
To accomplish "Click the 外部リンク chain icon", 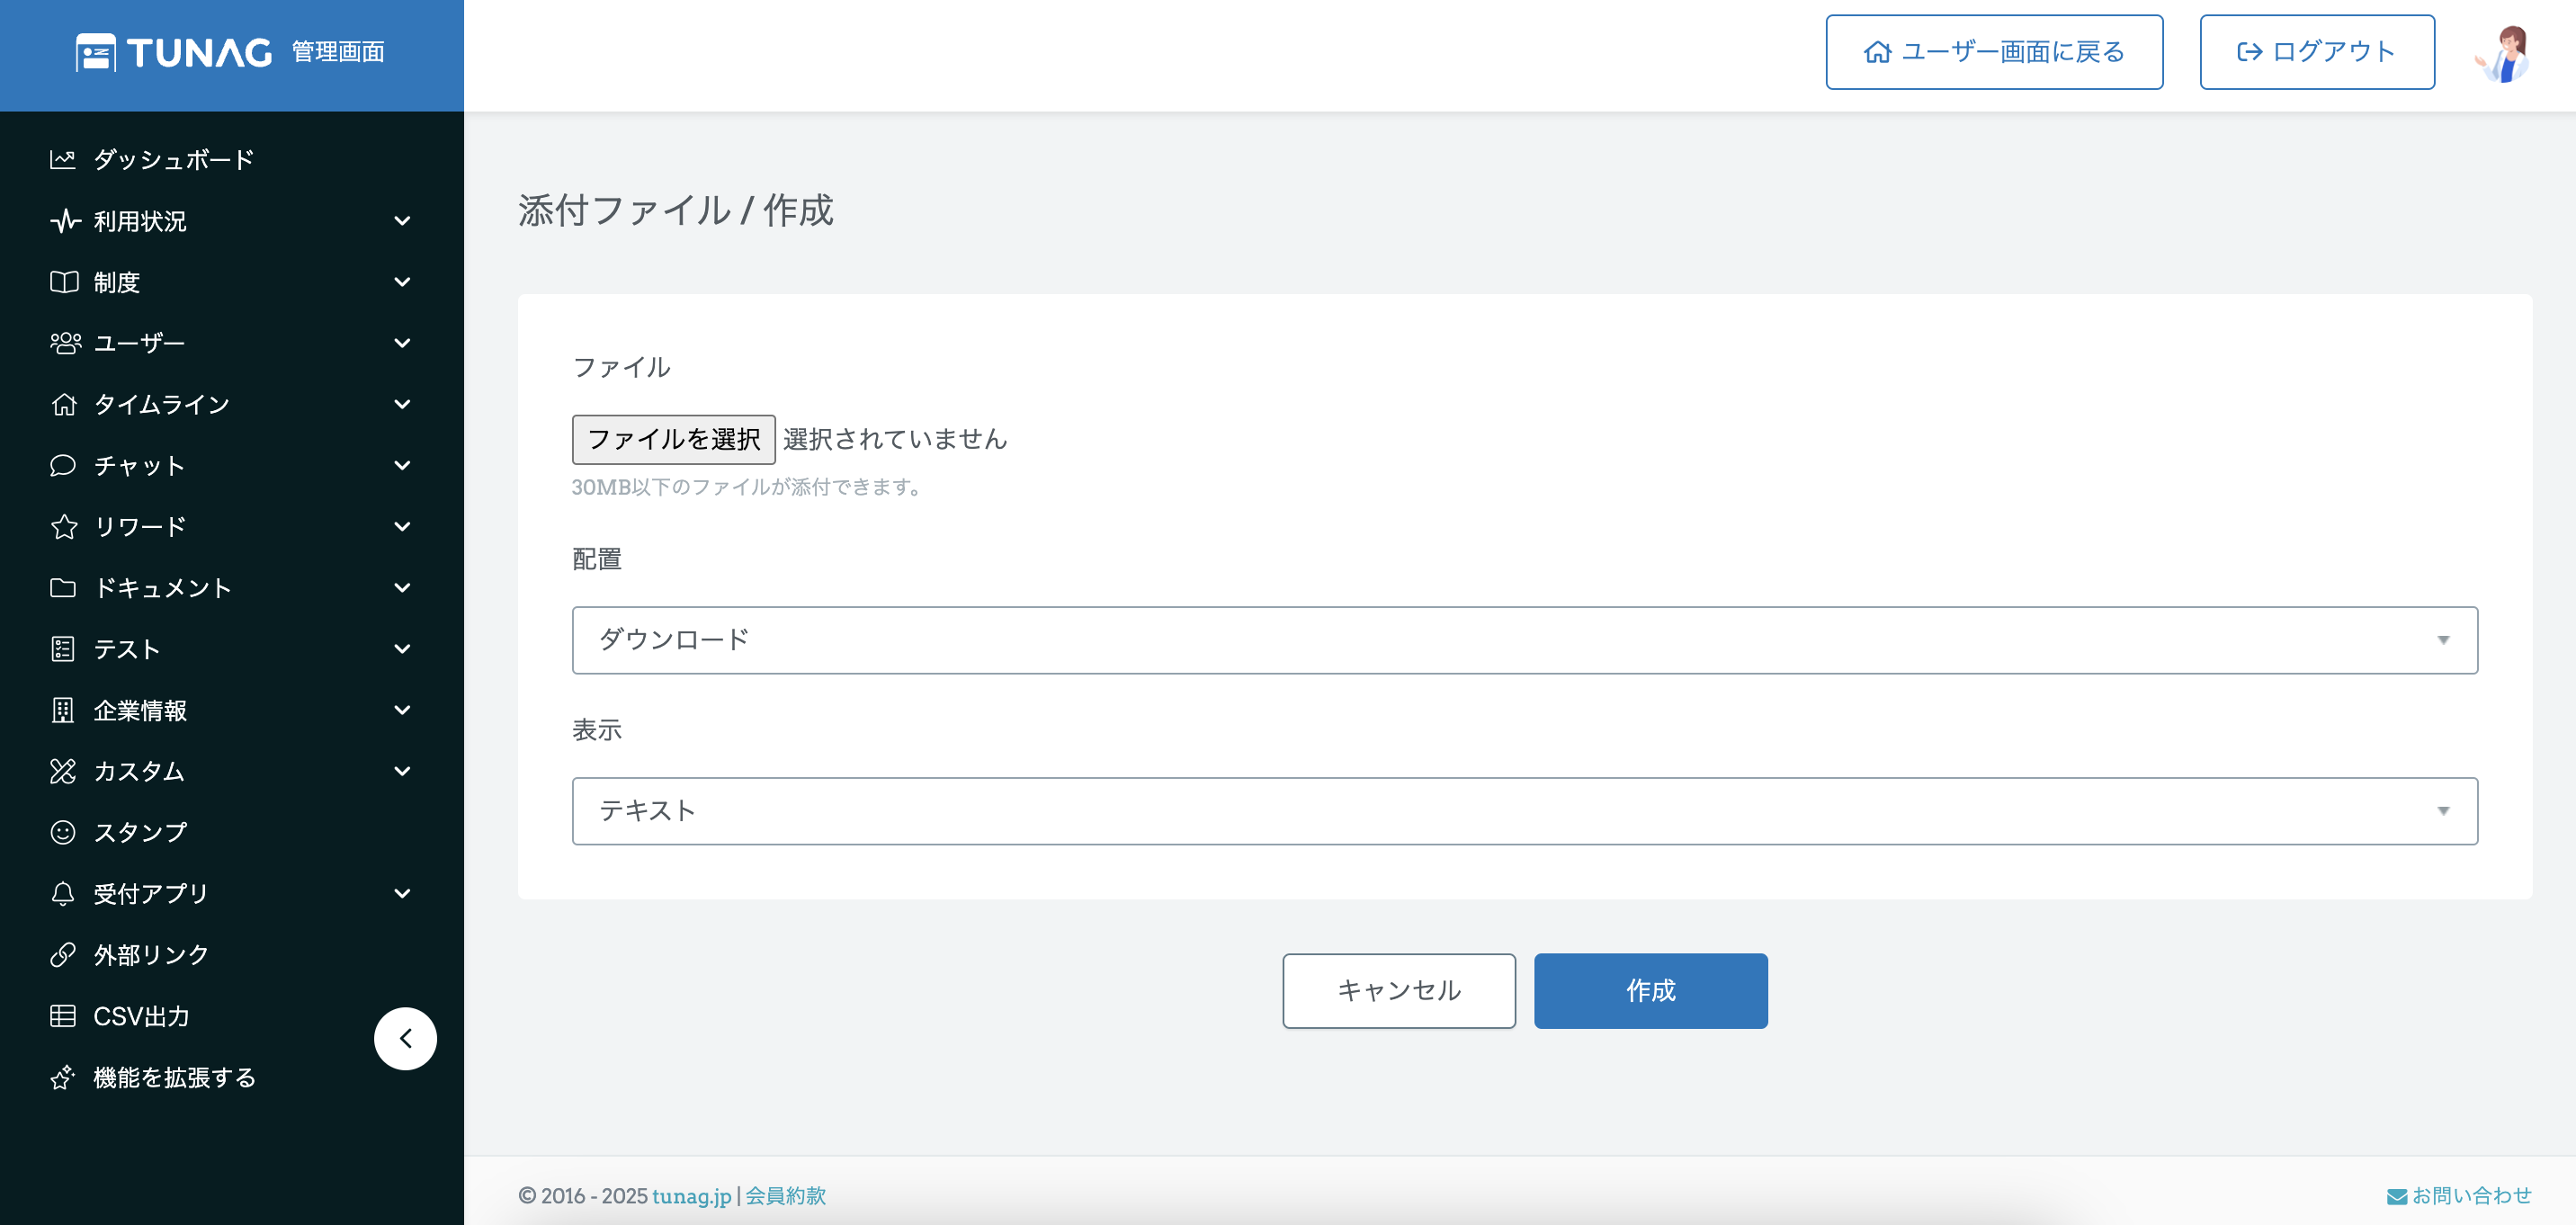I will [x=63, y=955].
